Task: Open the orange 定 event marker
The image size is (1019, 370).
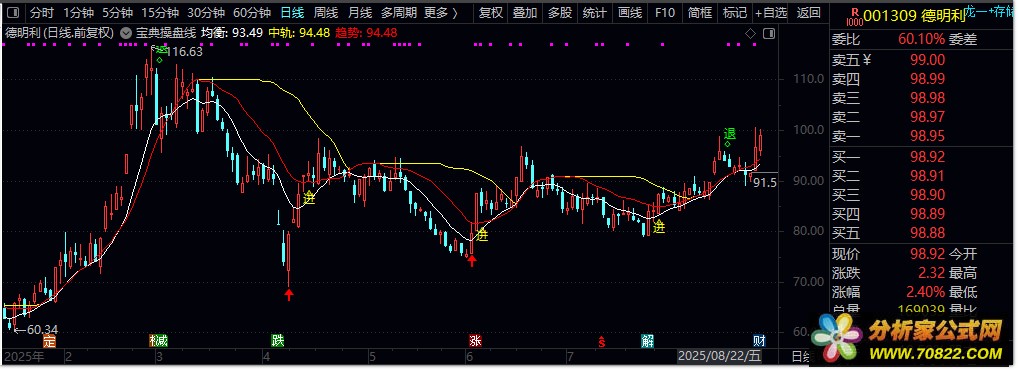Action: [50, 341]
